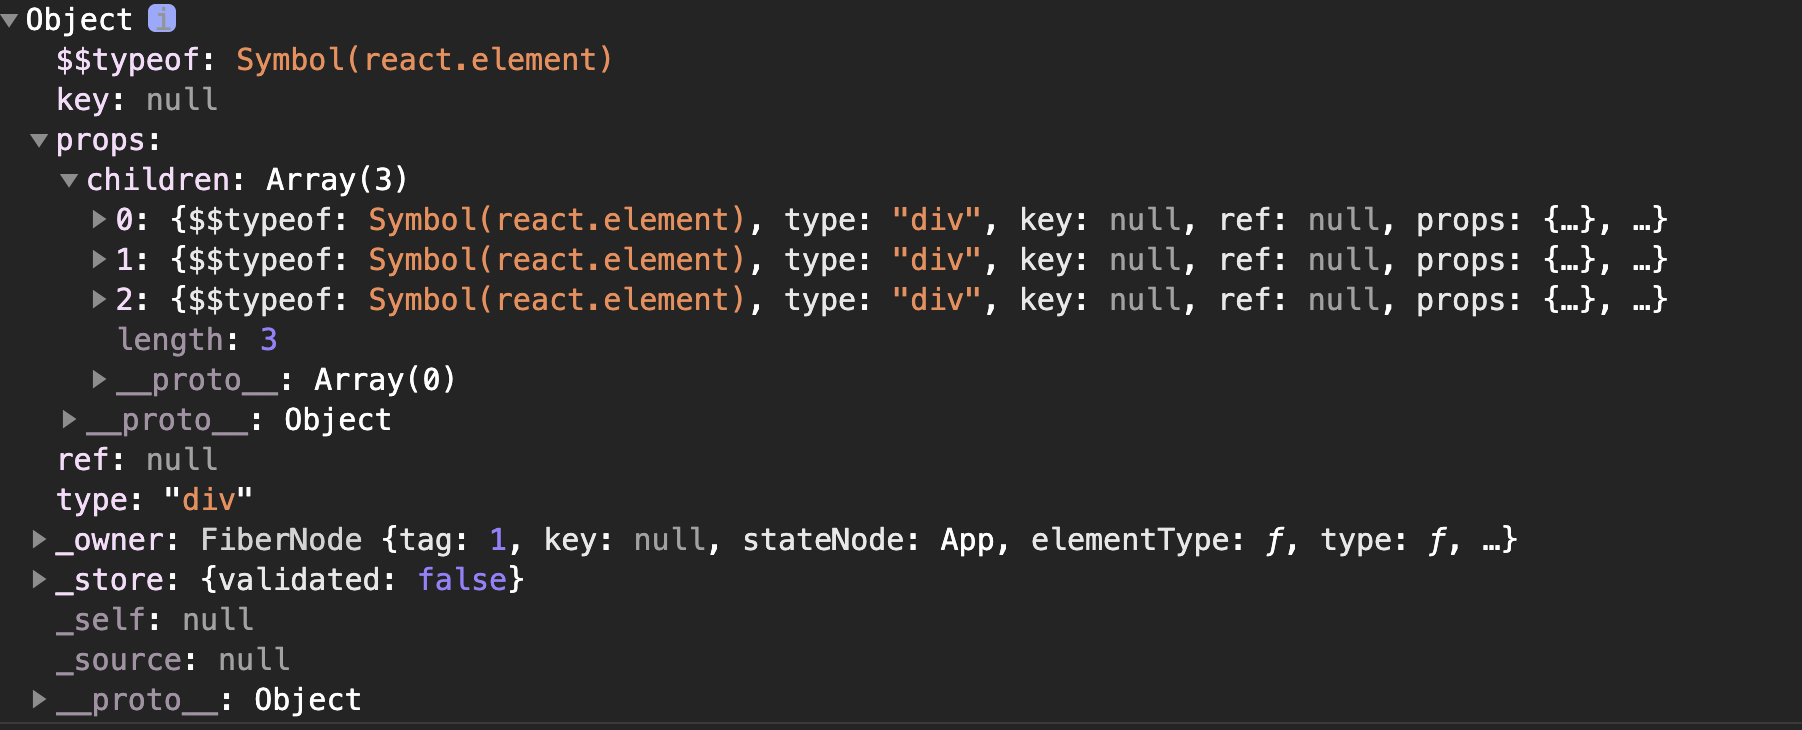Click the _source: null row
The image size is (1802, 730).
tap(173, 660)
